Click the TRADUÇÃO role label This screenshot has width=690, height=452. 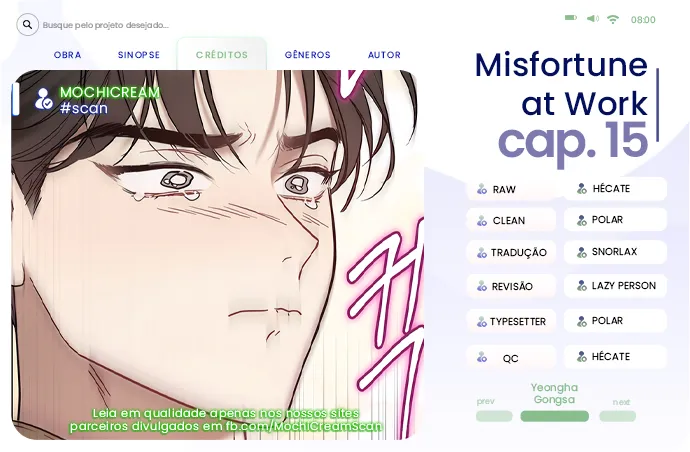518,253
